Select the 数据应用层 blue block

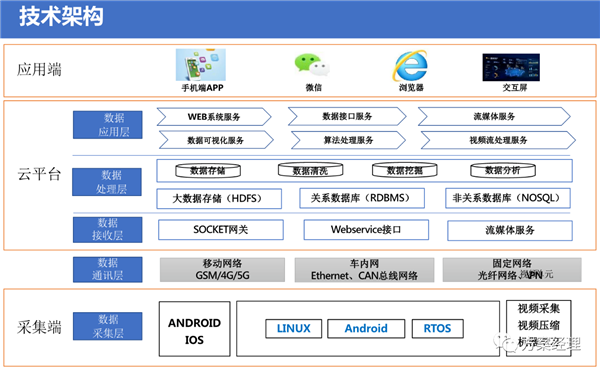pos(108,125)
